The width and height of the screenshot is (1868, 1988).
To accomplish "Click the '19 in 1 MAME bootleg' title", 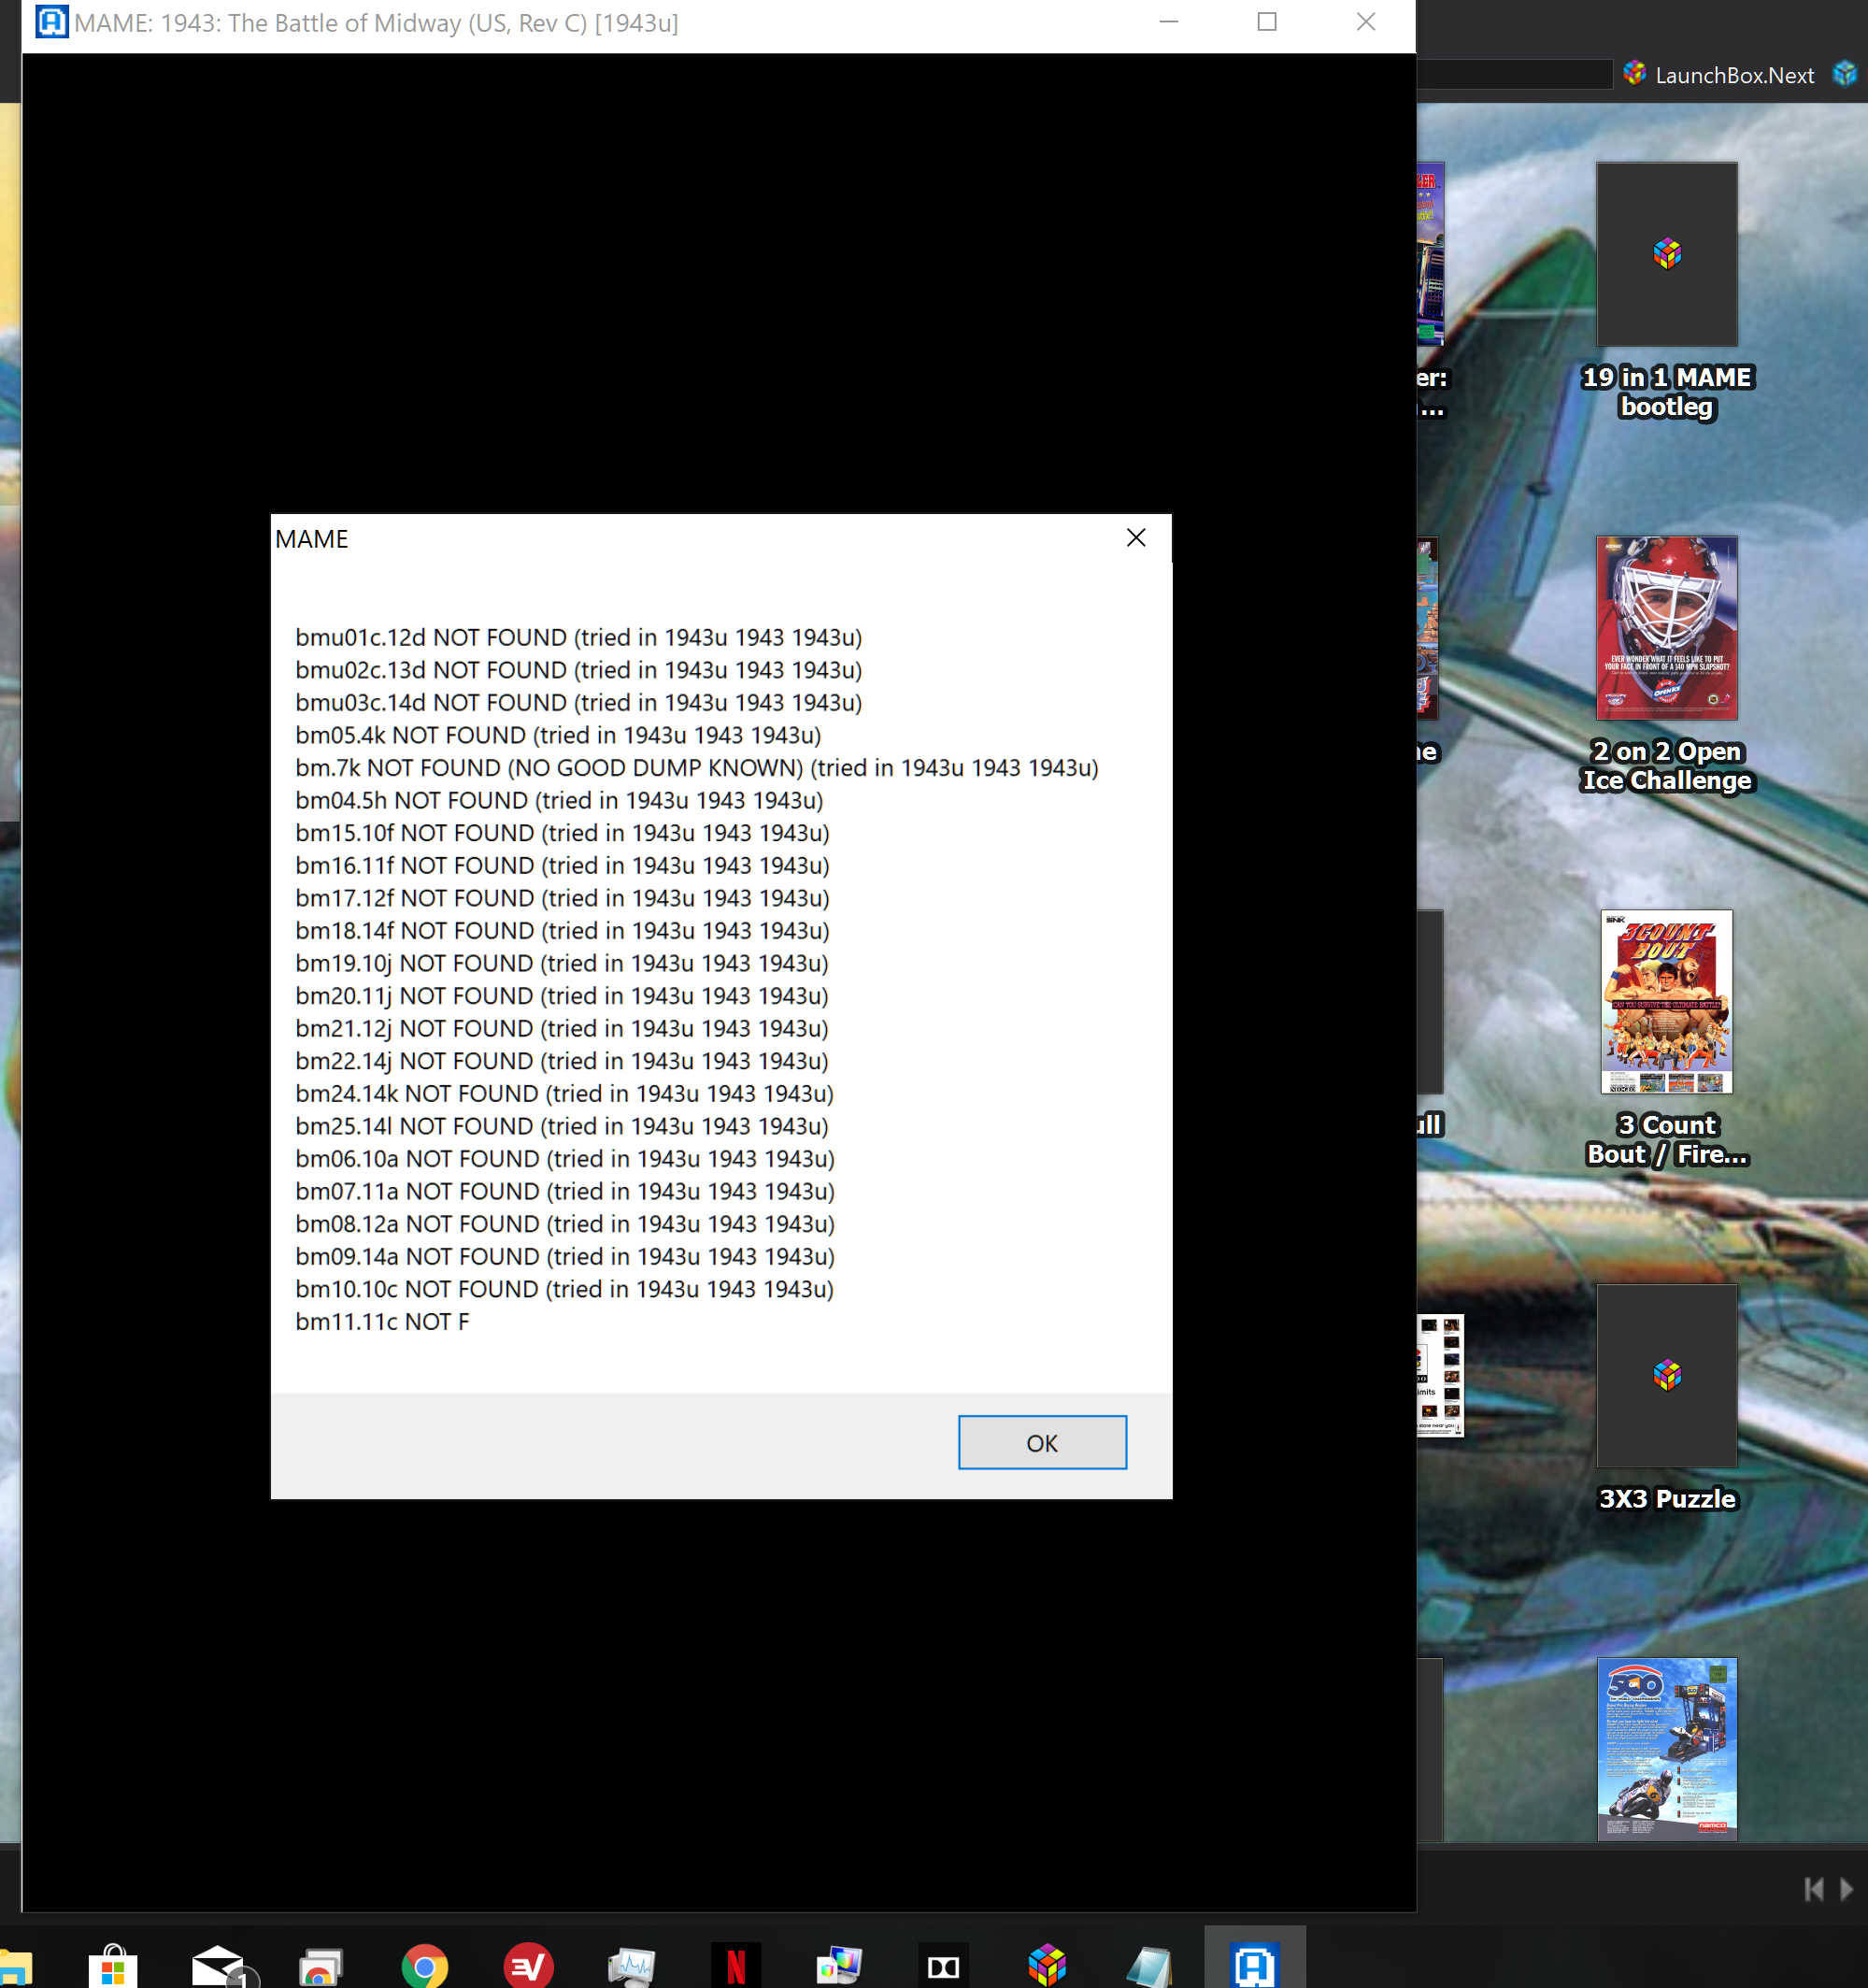I will (x=1667, y=392).
